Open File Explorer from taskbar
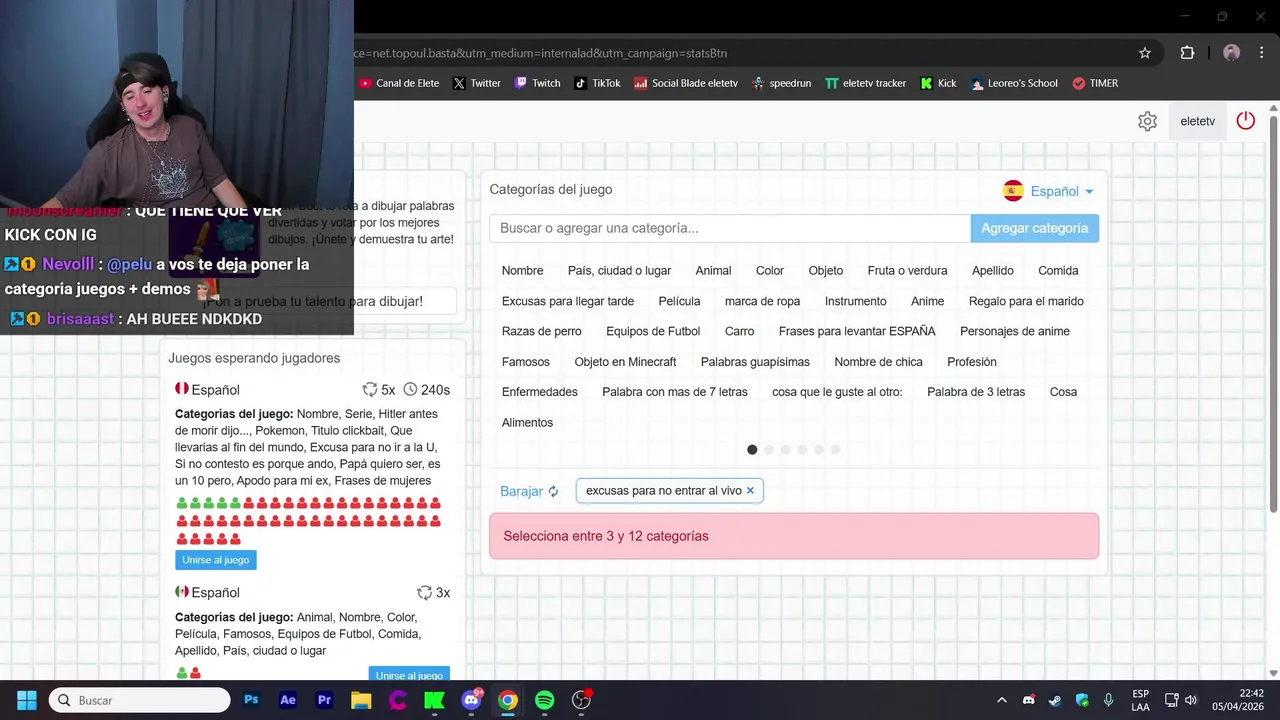1280x720 pixels. point(361,700)
